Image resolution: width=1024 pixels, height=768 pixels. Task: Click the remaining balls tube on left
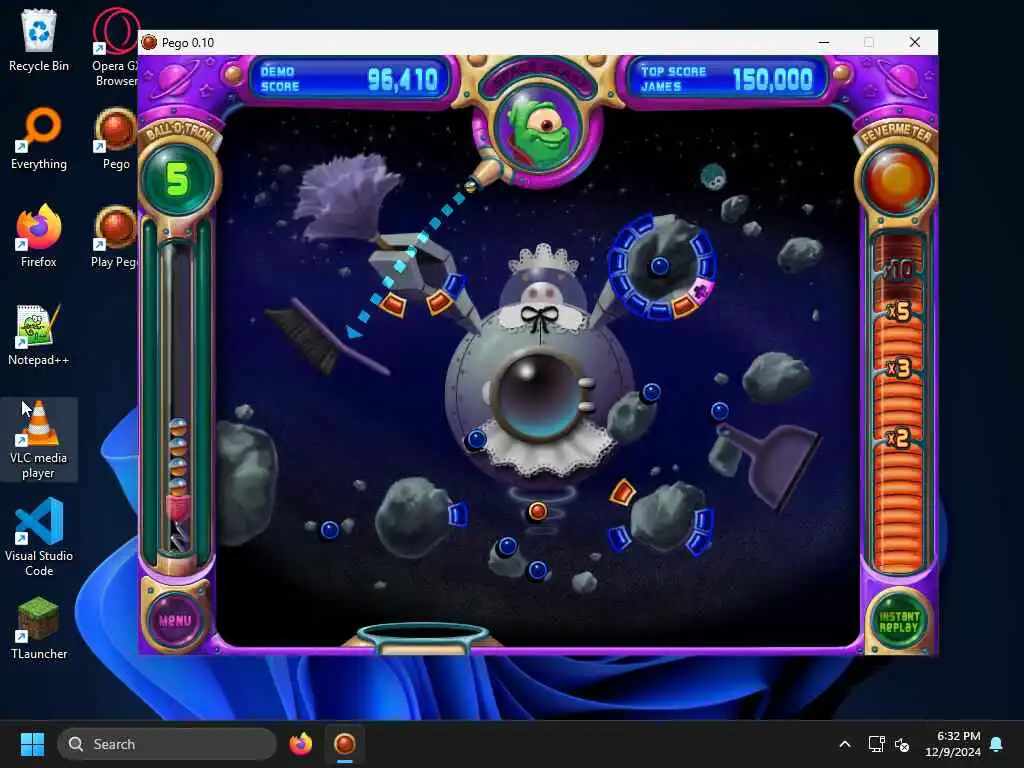click(178, 398)
